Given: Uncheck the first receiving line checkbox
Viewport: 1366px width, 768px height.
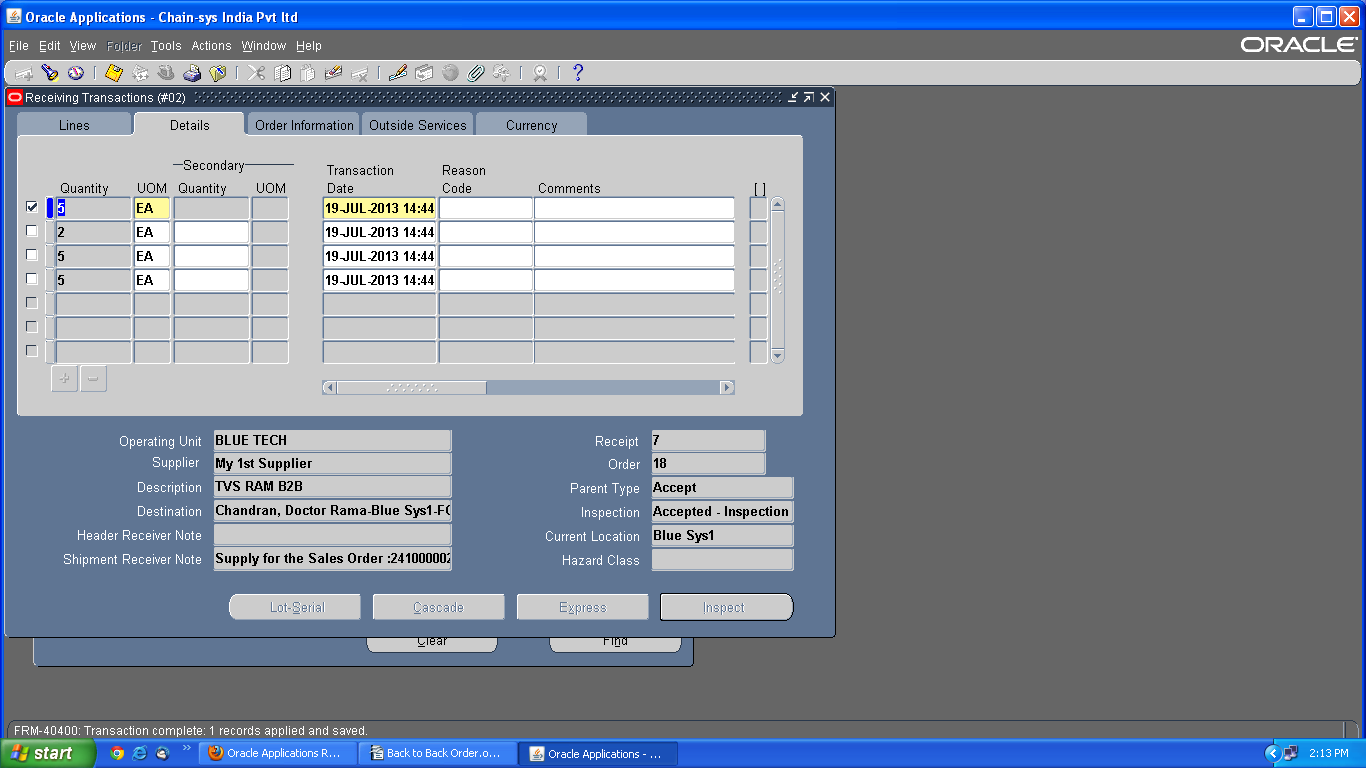Looking at the screenshot, I should [x=32, y=207].
